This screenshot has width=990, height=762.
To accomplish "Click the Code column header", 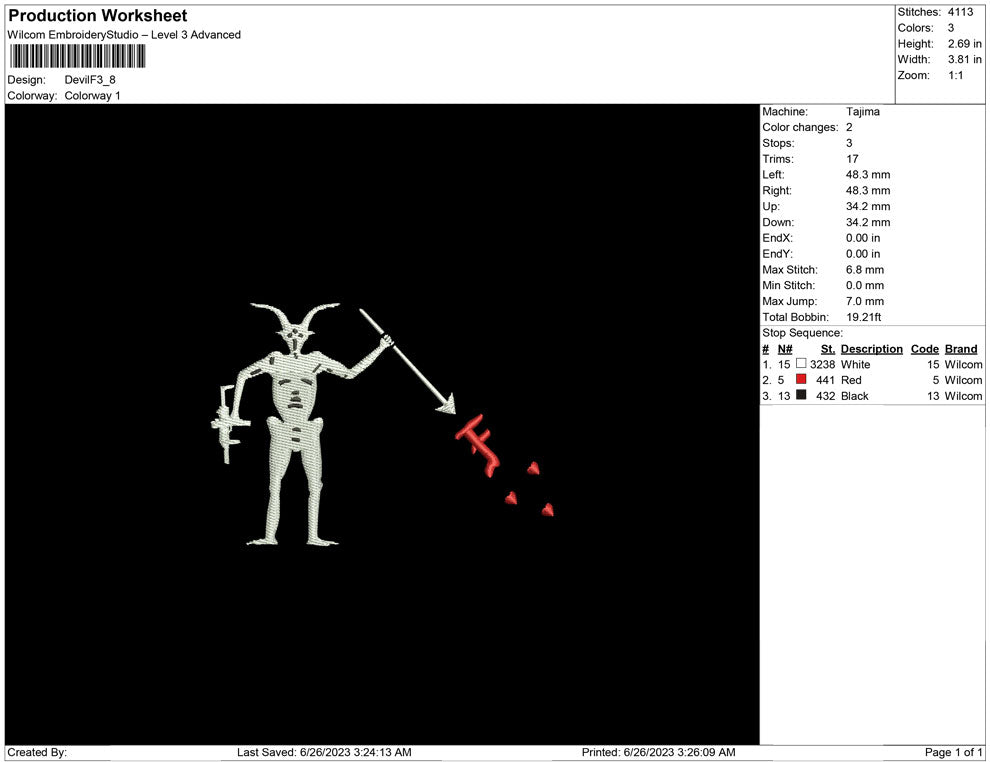I will (x=924, y=349).
